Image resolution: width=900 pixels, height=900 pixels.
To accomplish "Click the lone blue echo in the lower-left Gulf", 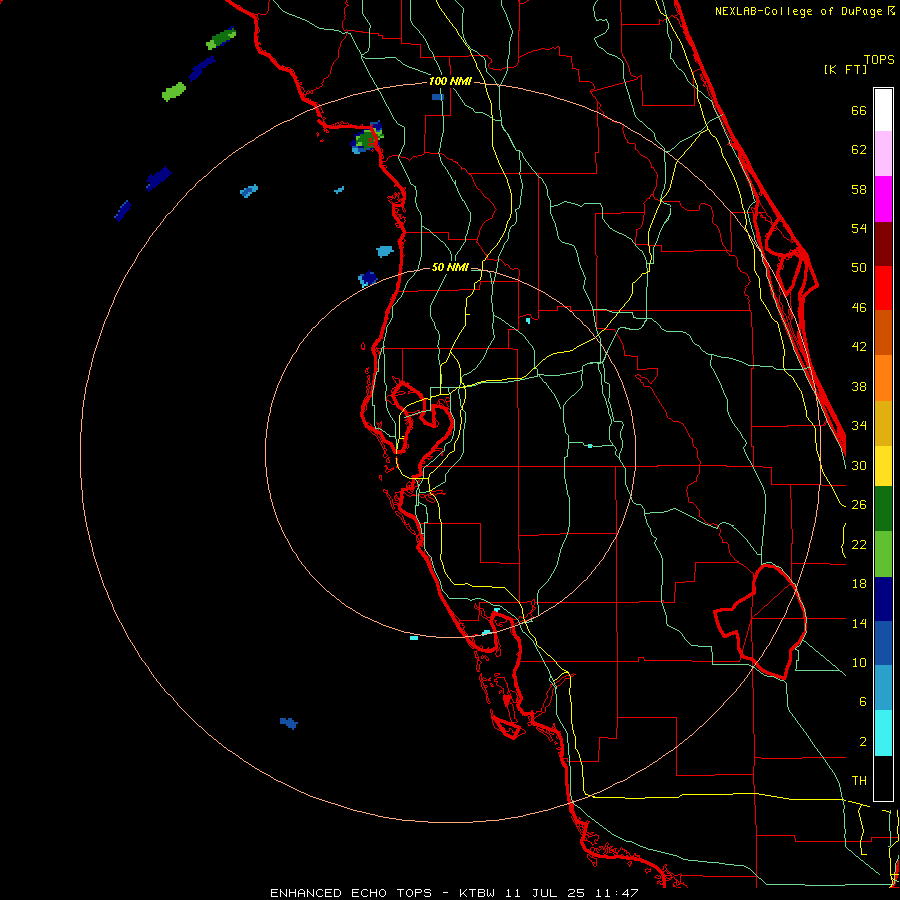I will 289,723.
